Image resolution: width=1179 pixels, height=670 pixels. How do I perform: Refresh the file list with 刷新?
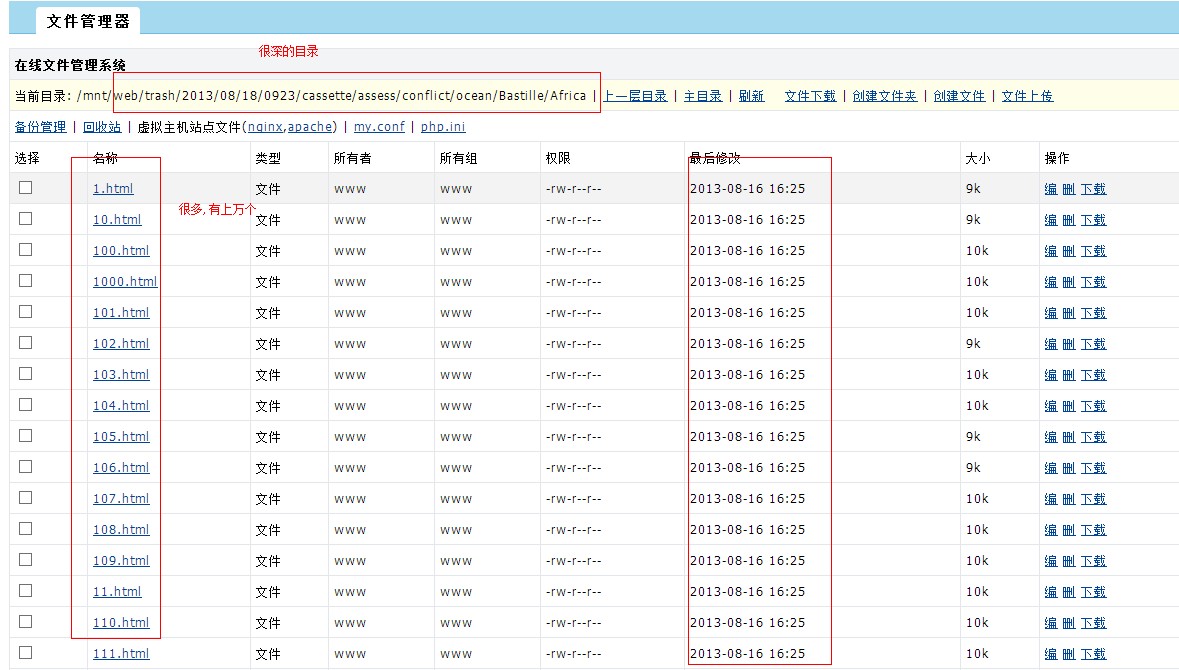[751, 96]
